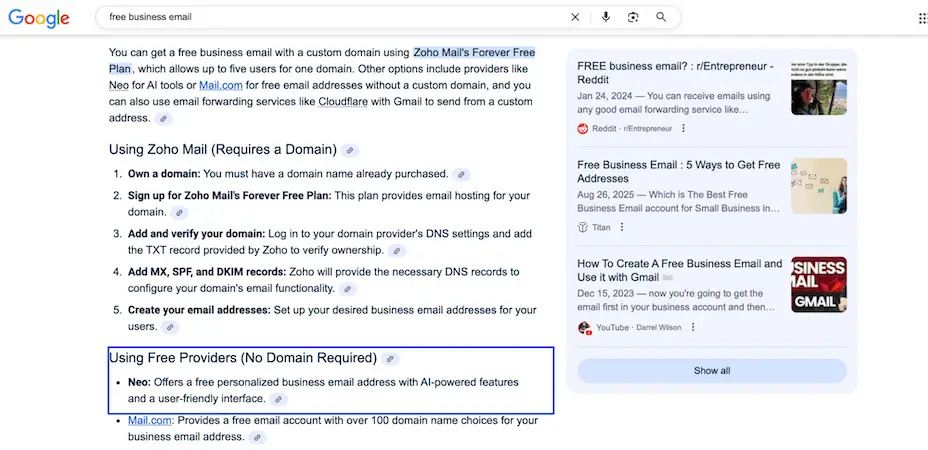
Task: Click the Google logo
Action: (x=38, y=18)
